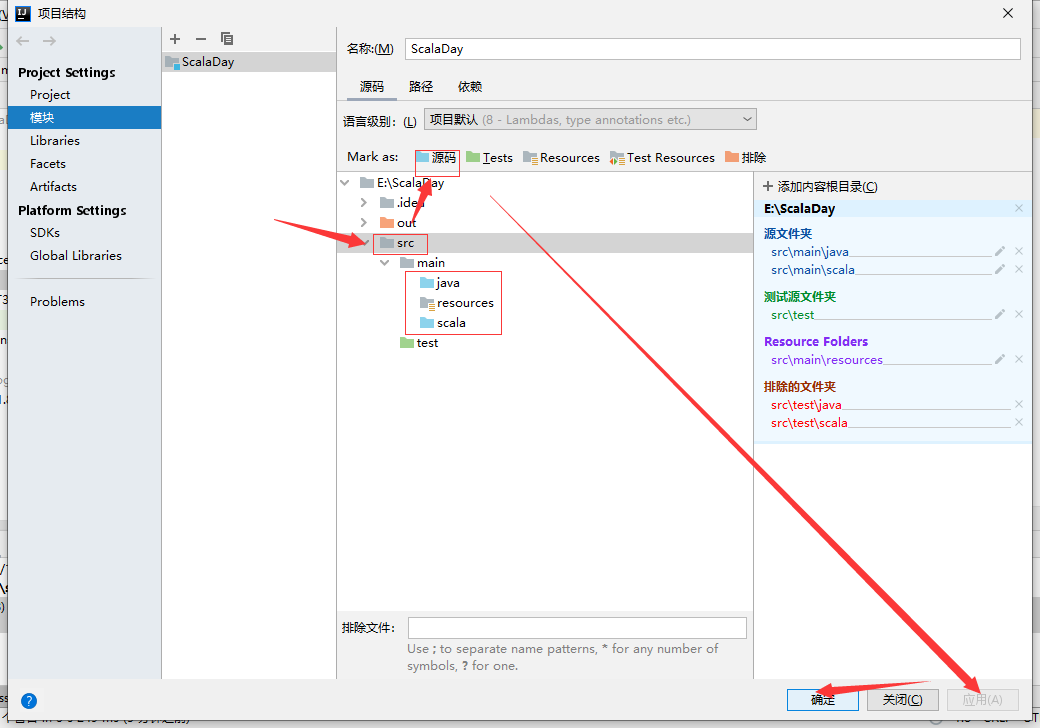1040x728 pixels.
Task: Click src\main\java path link
Action: (809, 252)
